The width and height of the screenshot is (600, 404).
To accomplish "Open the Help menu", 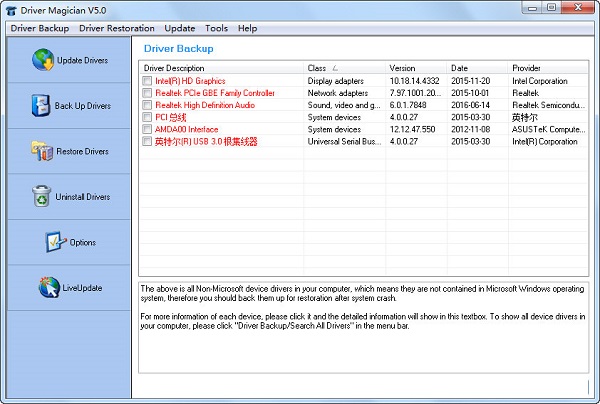I will click(x=247, y=28).
